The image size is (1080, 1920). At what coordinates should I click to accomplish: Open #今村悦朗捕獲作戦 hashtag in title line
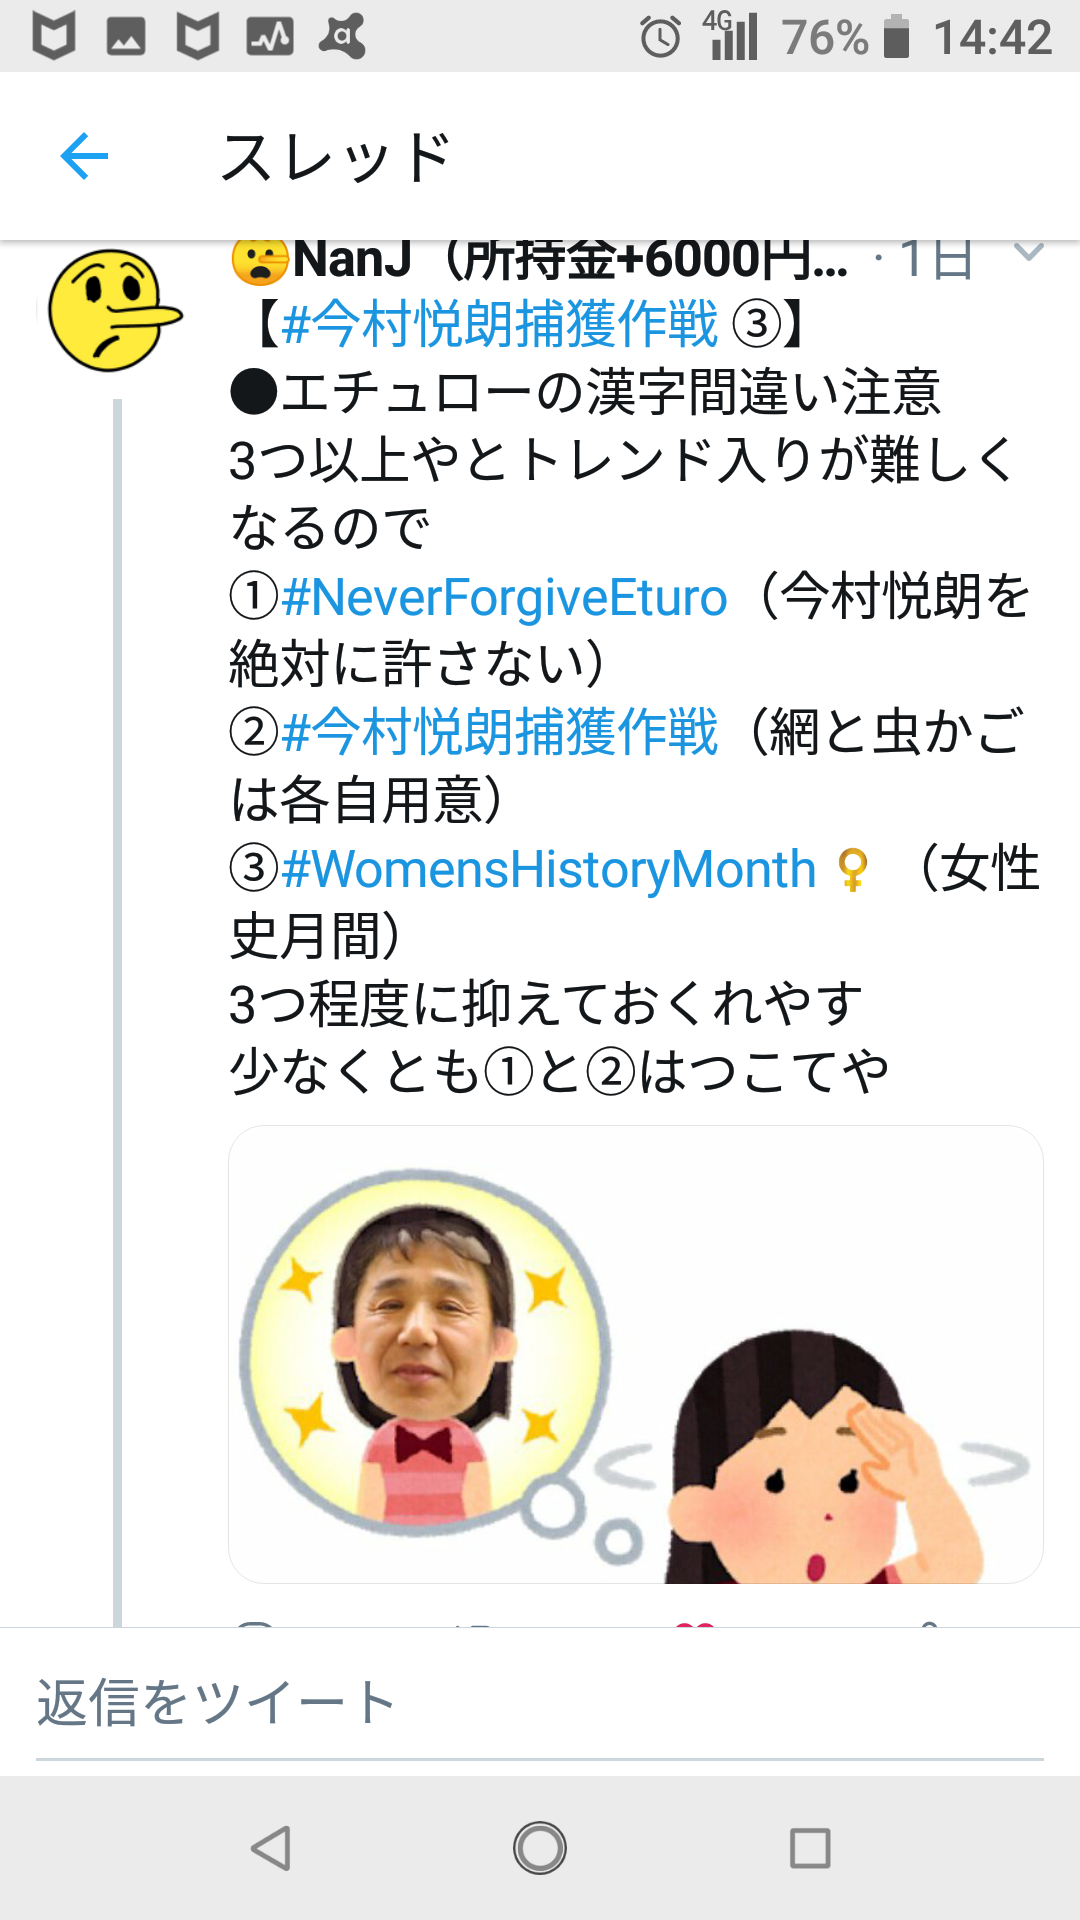pos(500,324)
